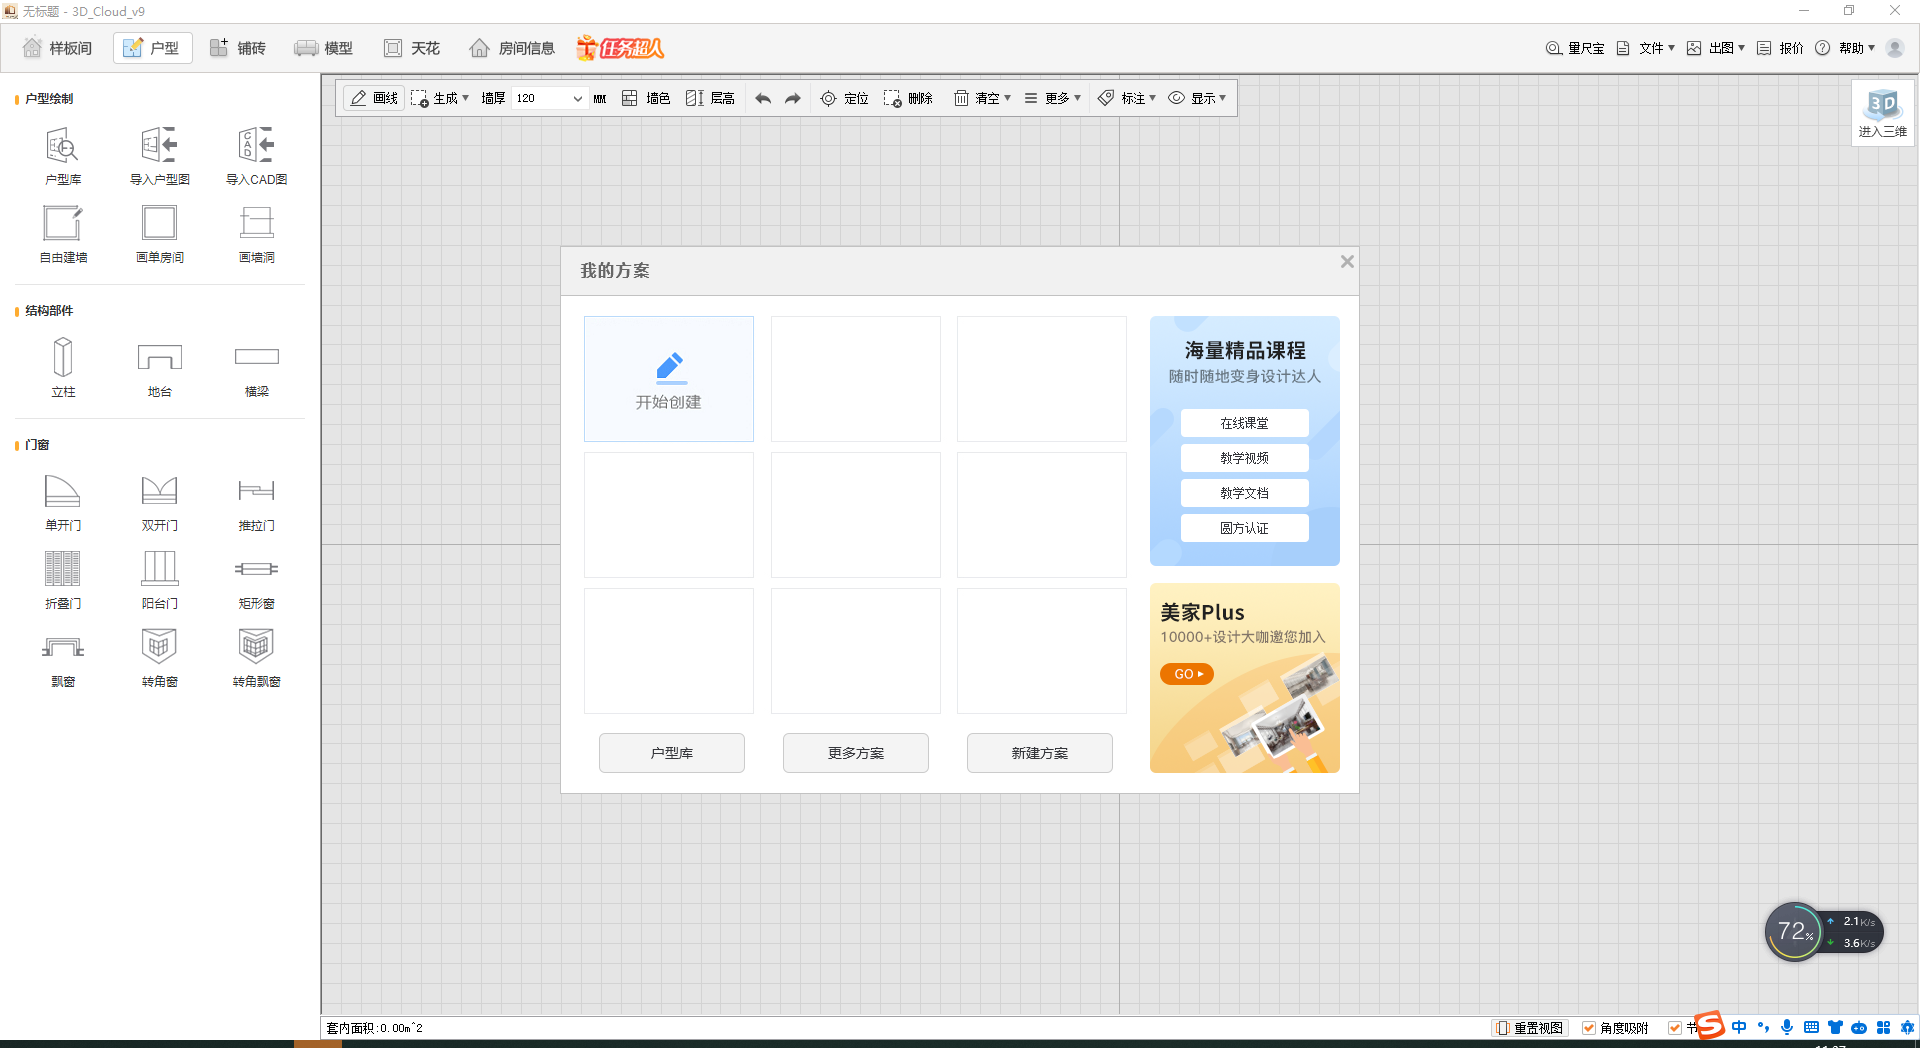Choose the 地台 platform component
1920x1048 pixels.
pyautogui.click(x=160, y=368)
